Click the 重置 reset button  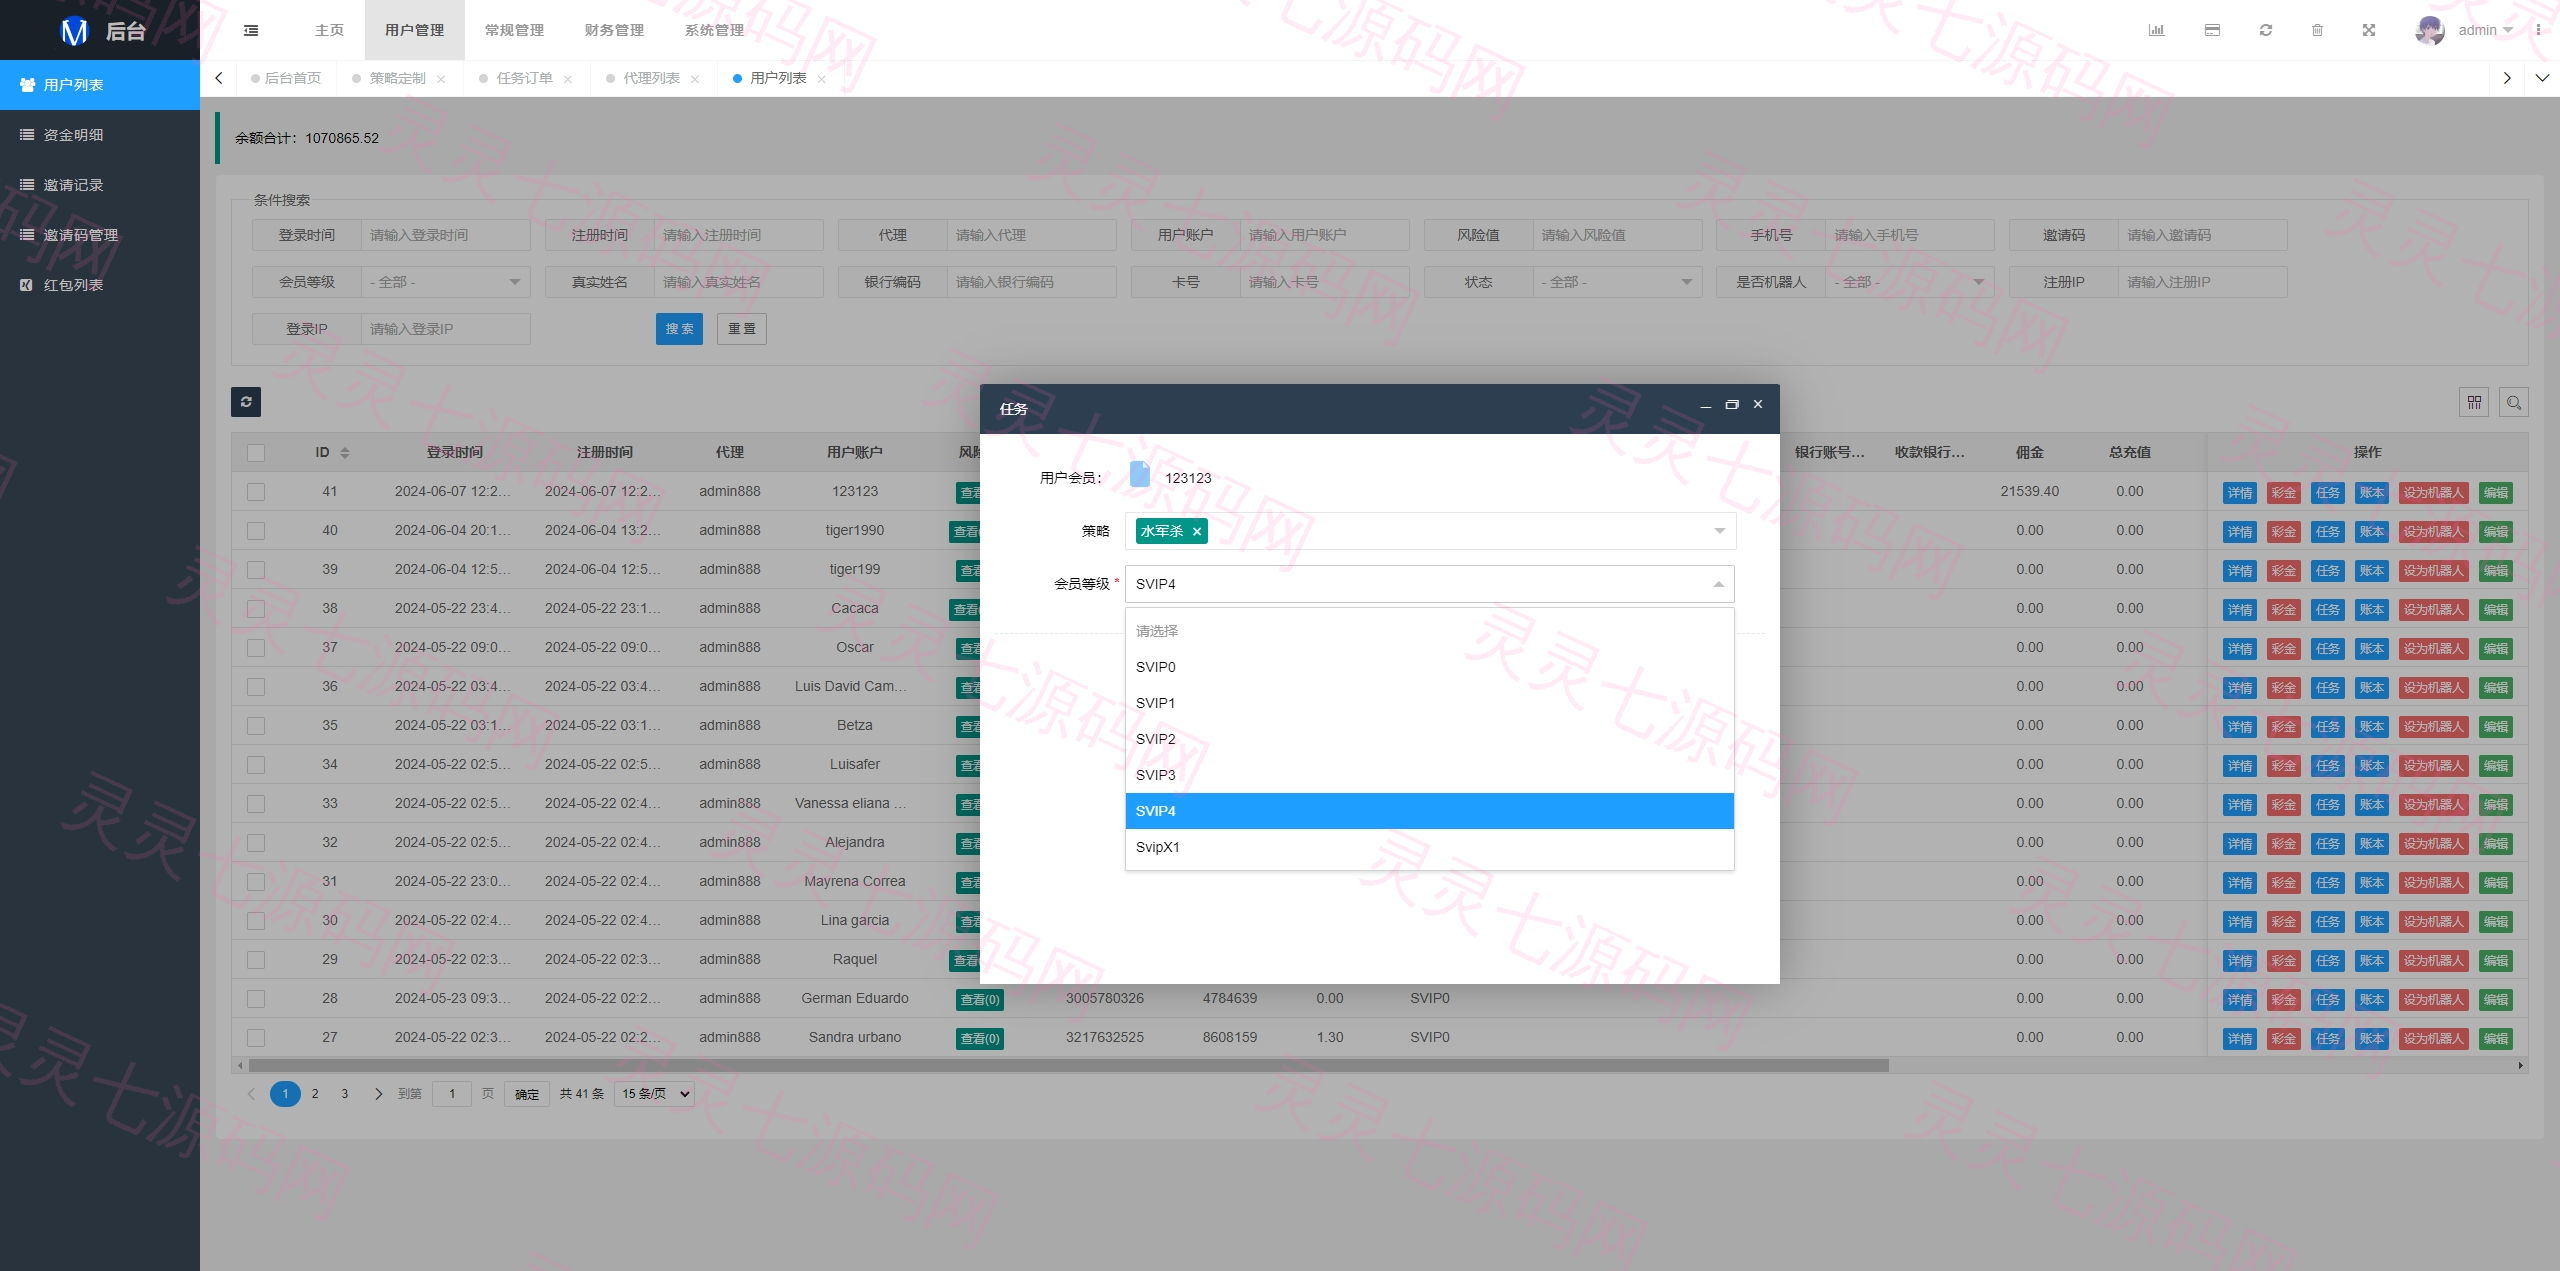(x=741, y=329)
